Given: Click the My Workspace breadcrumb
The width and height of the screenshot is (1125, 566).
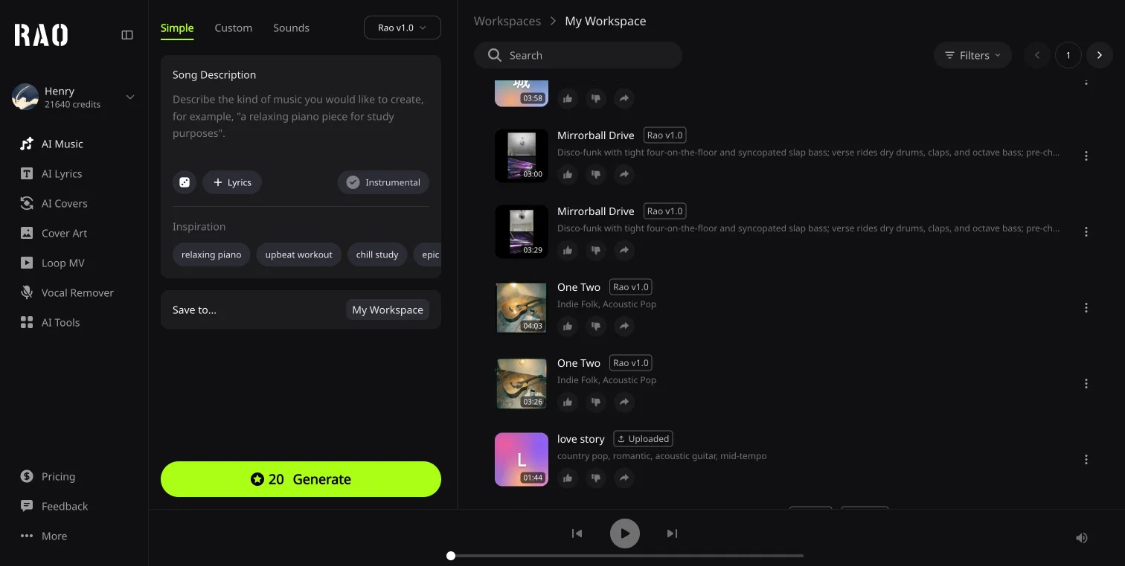Looking at the screenshot, I should [605, 21].
